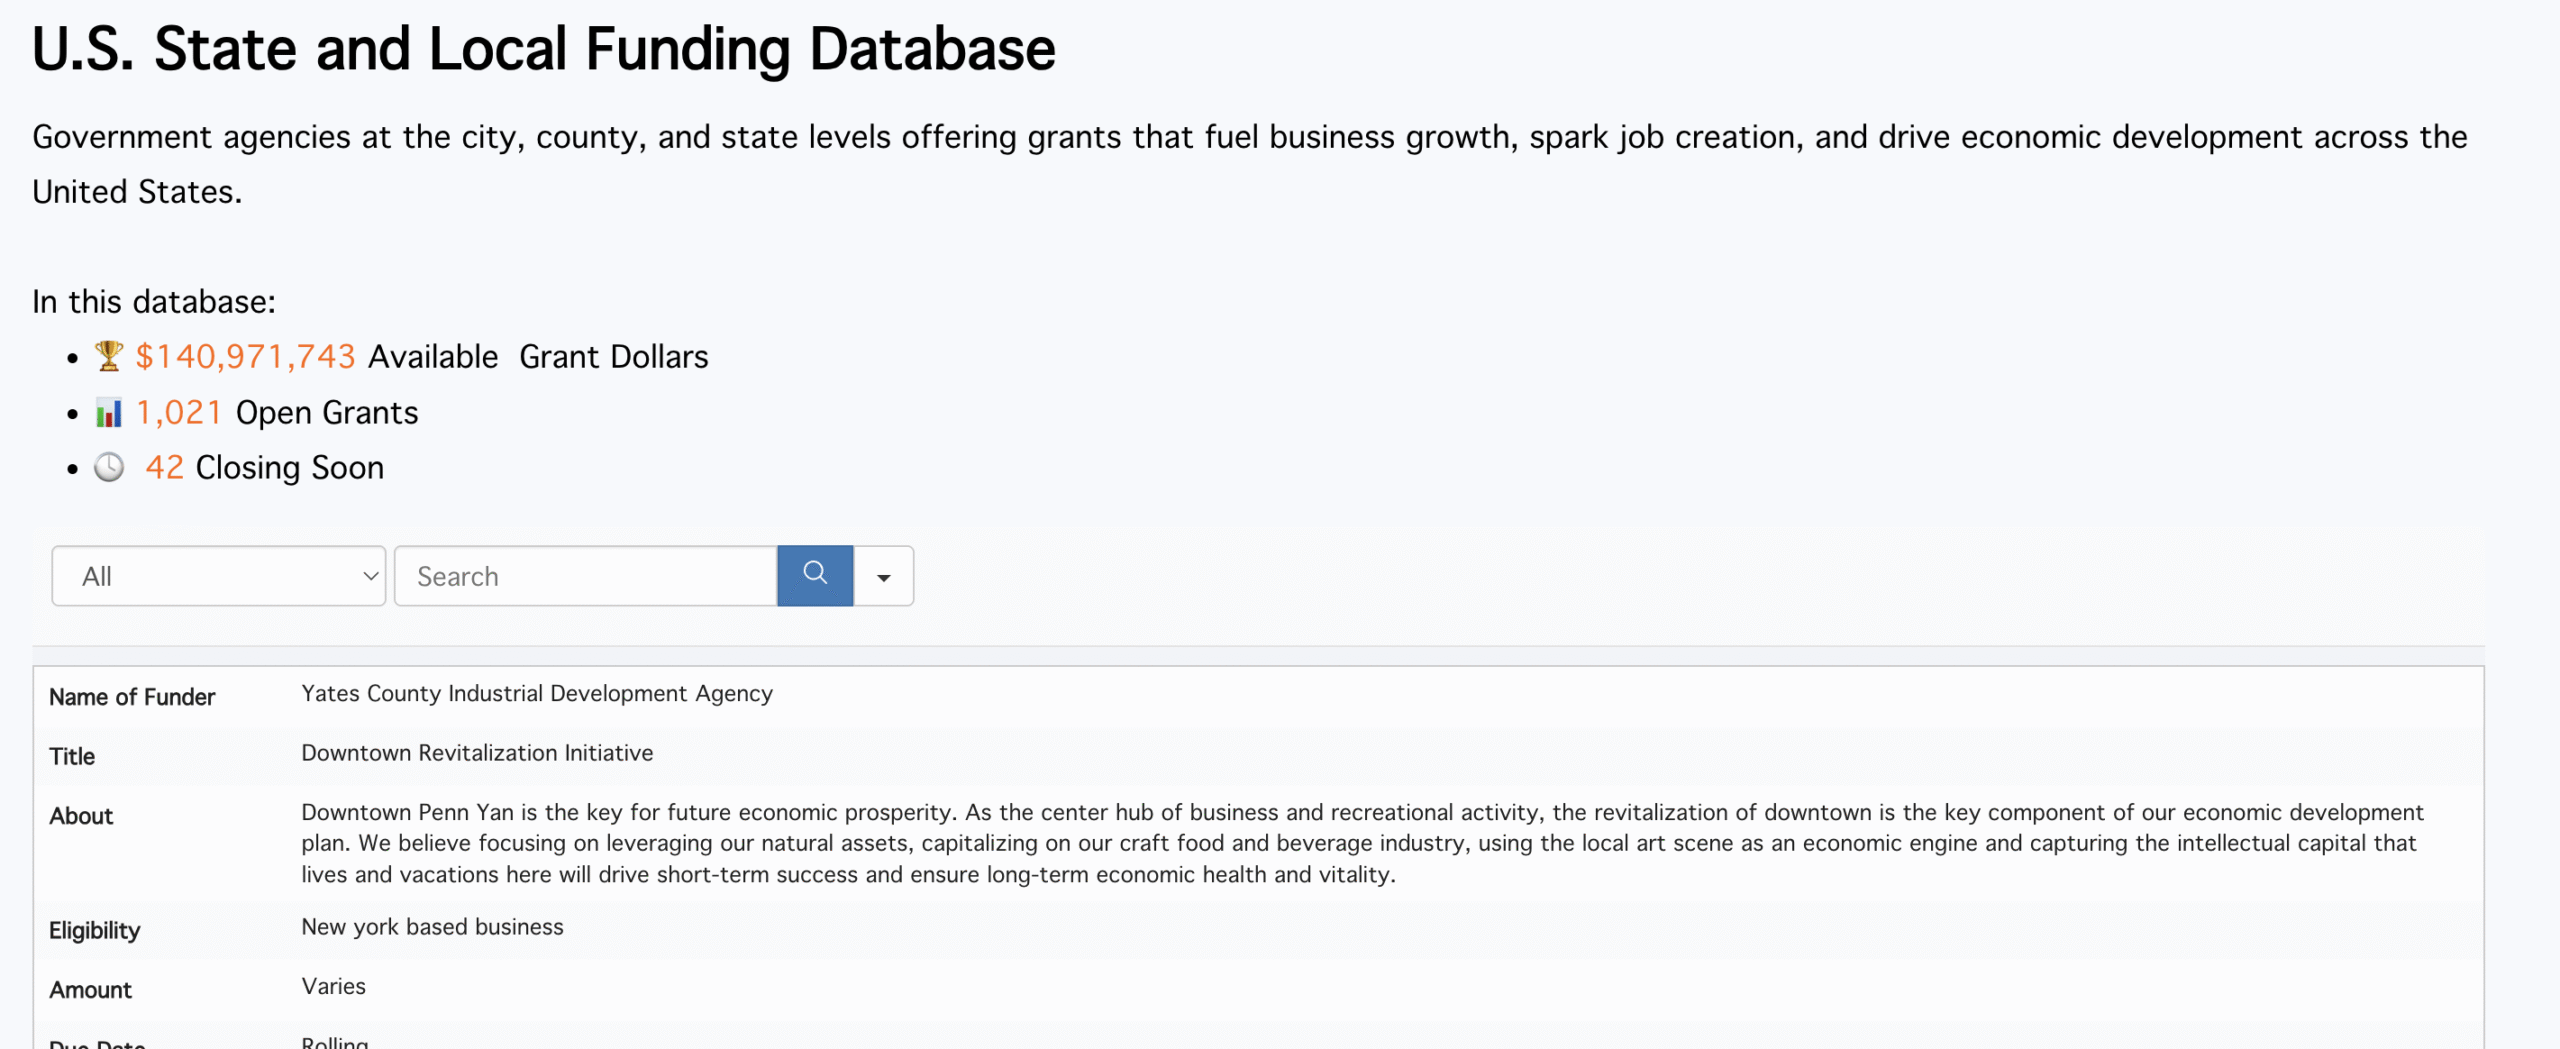Click the clock icon beside Closing Soon
The height and width of the screenshot is (1049, 2560).
tap(109, 467)
